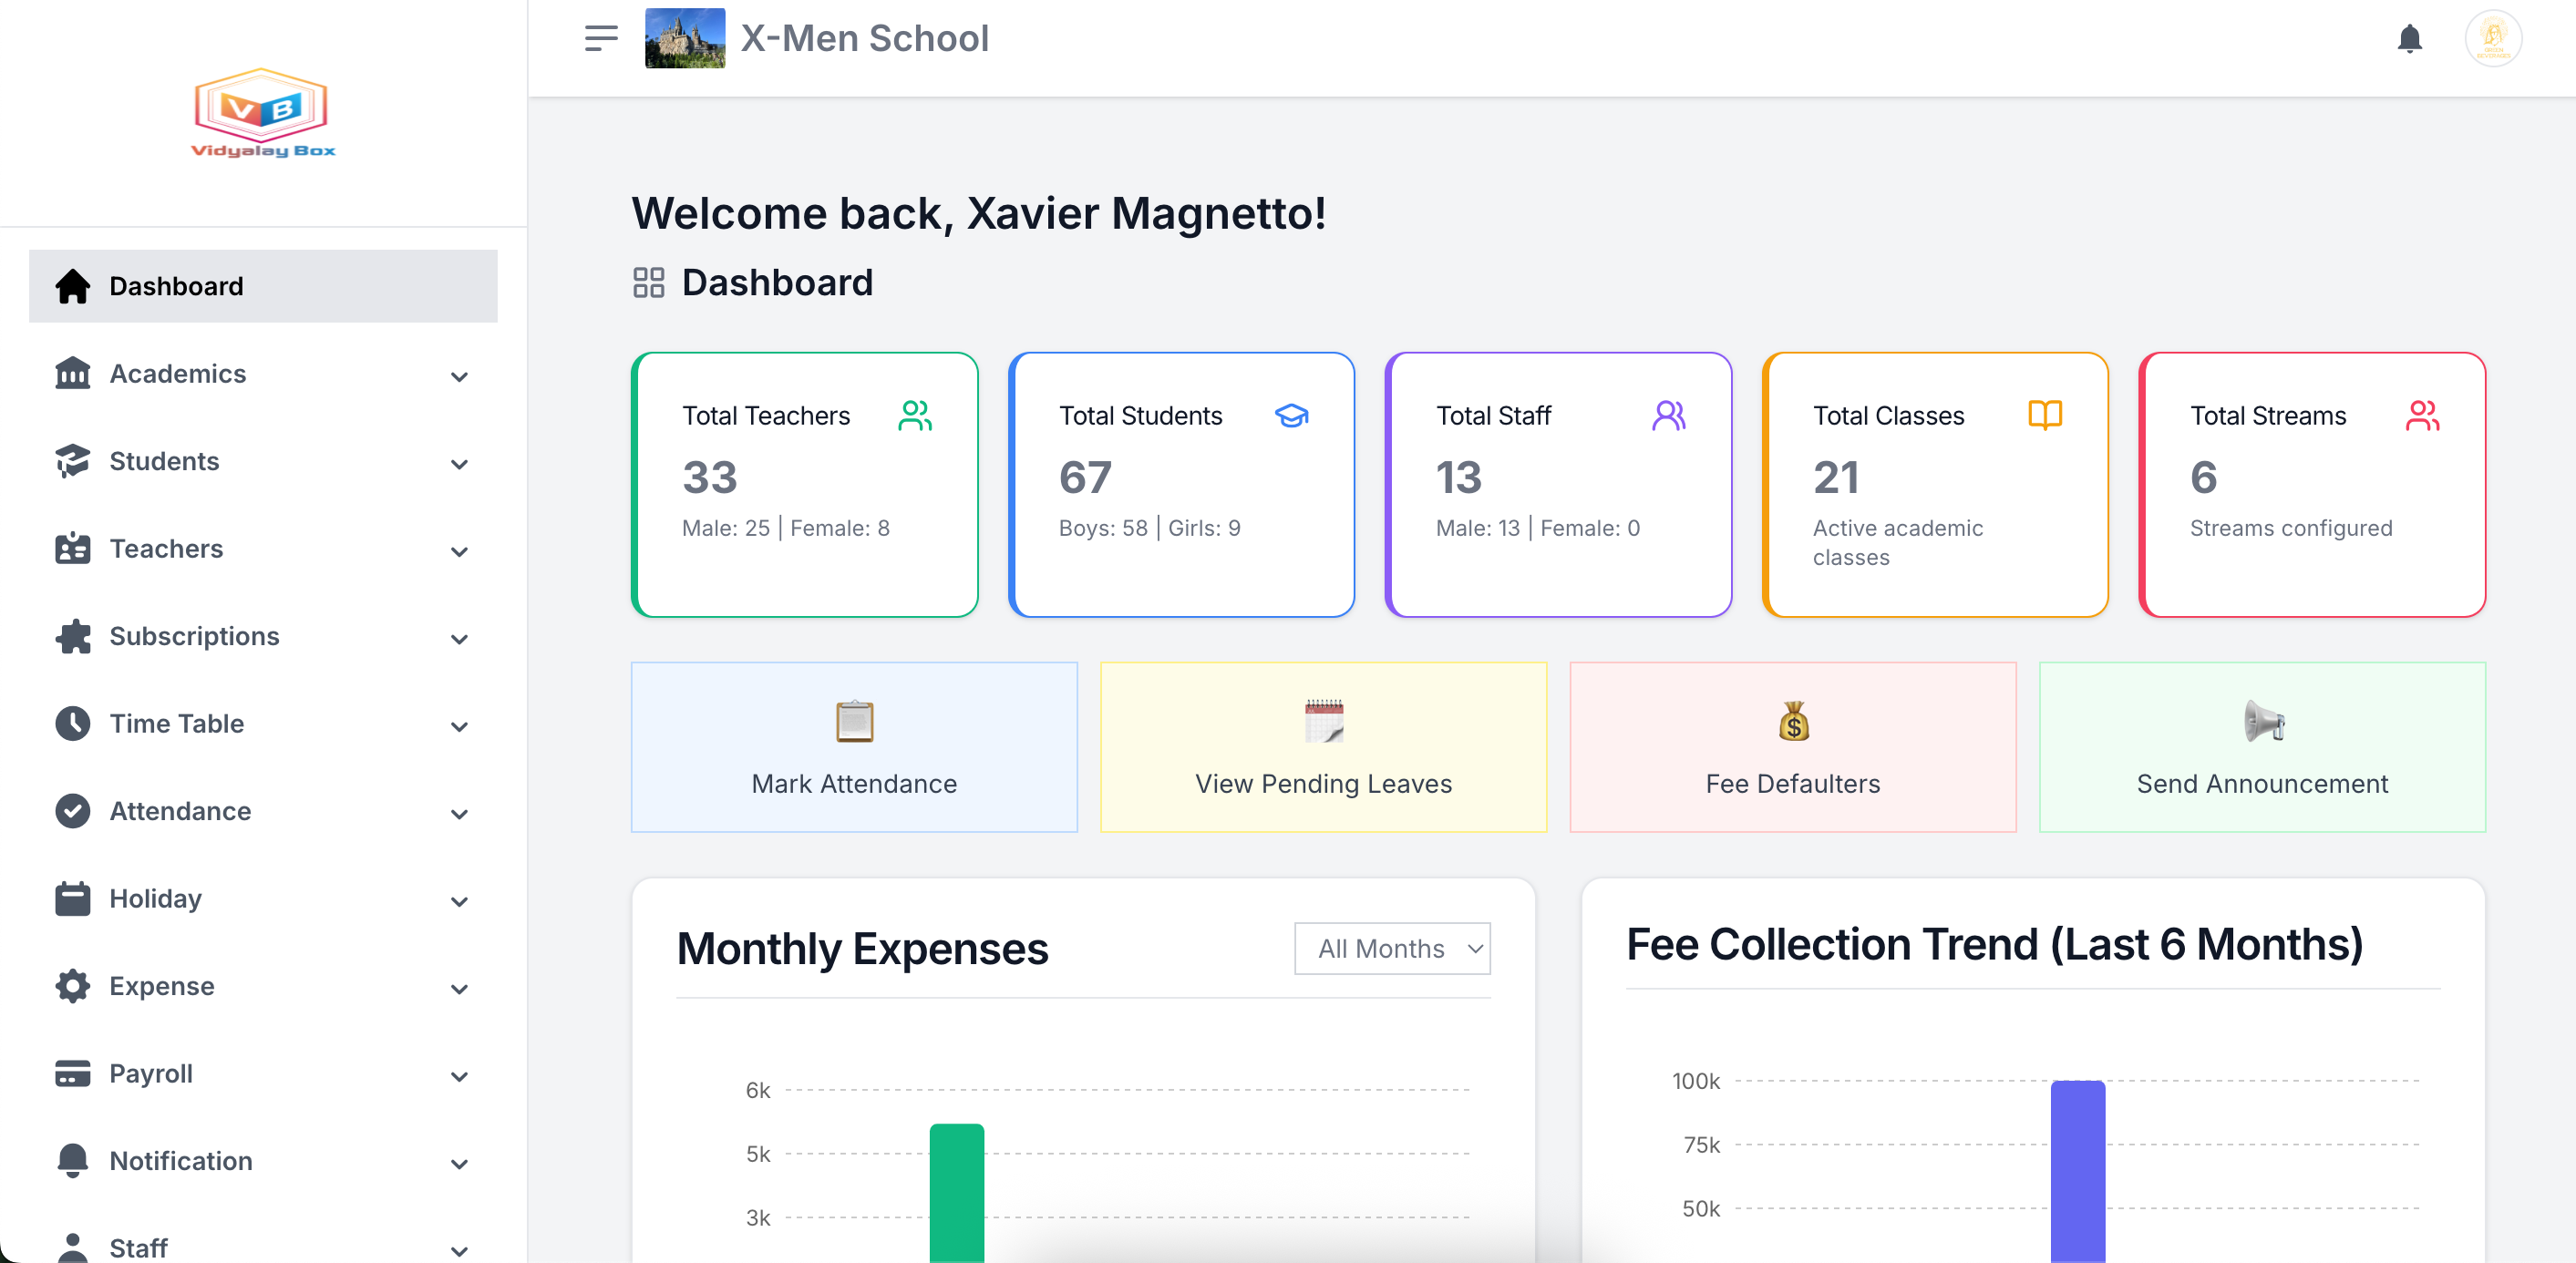This screenshot has width=2576, height=1263.
Task: Click the Total Teachers people icon
Action: click(x=915, y=415)
